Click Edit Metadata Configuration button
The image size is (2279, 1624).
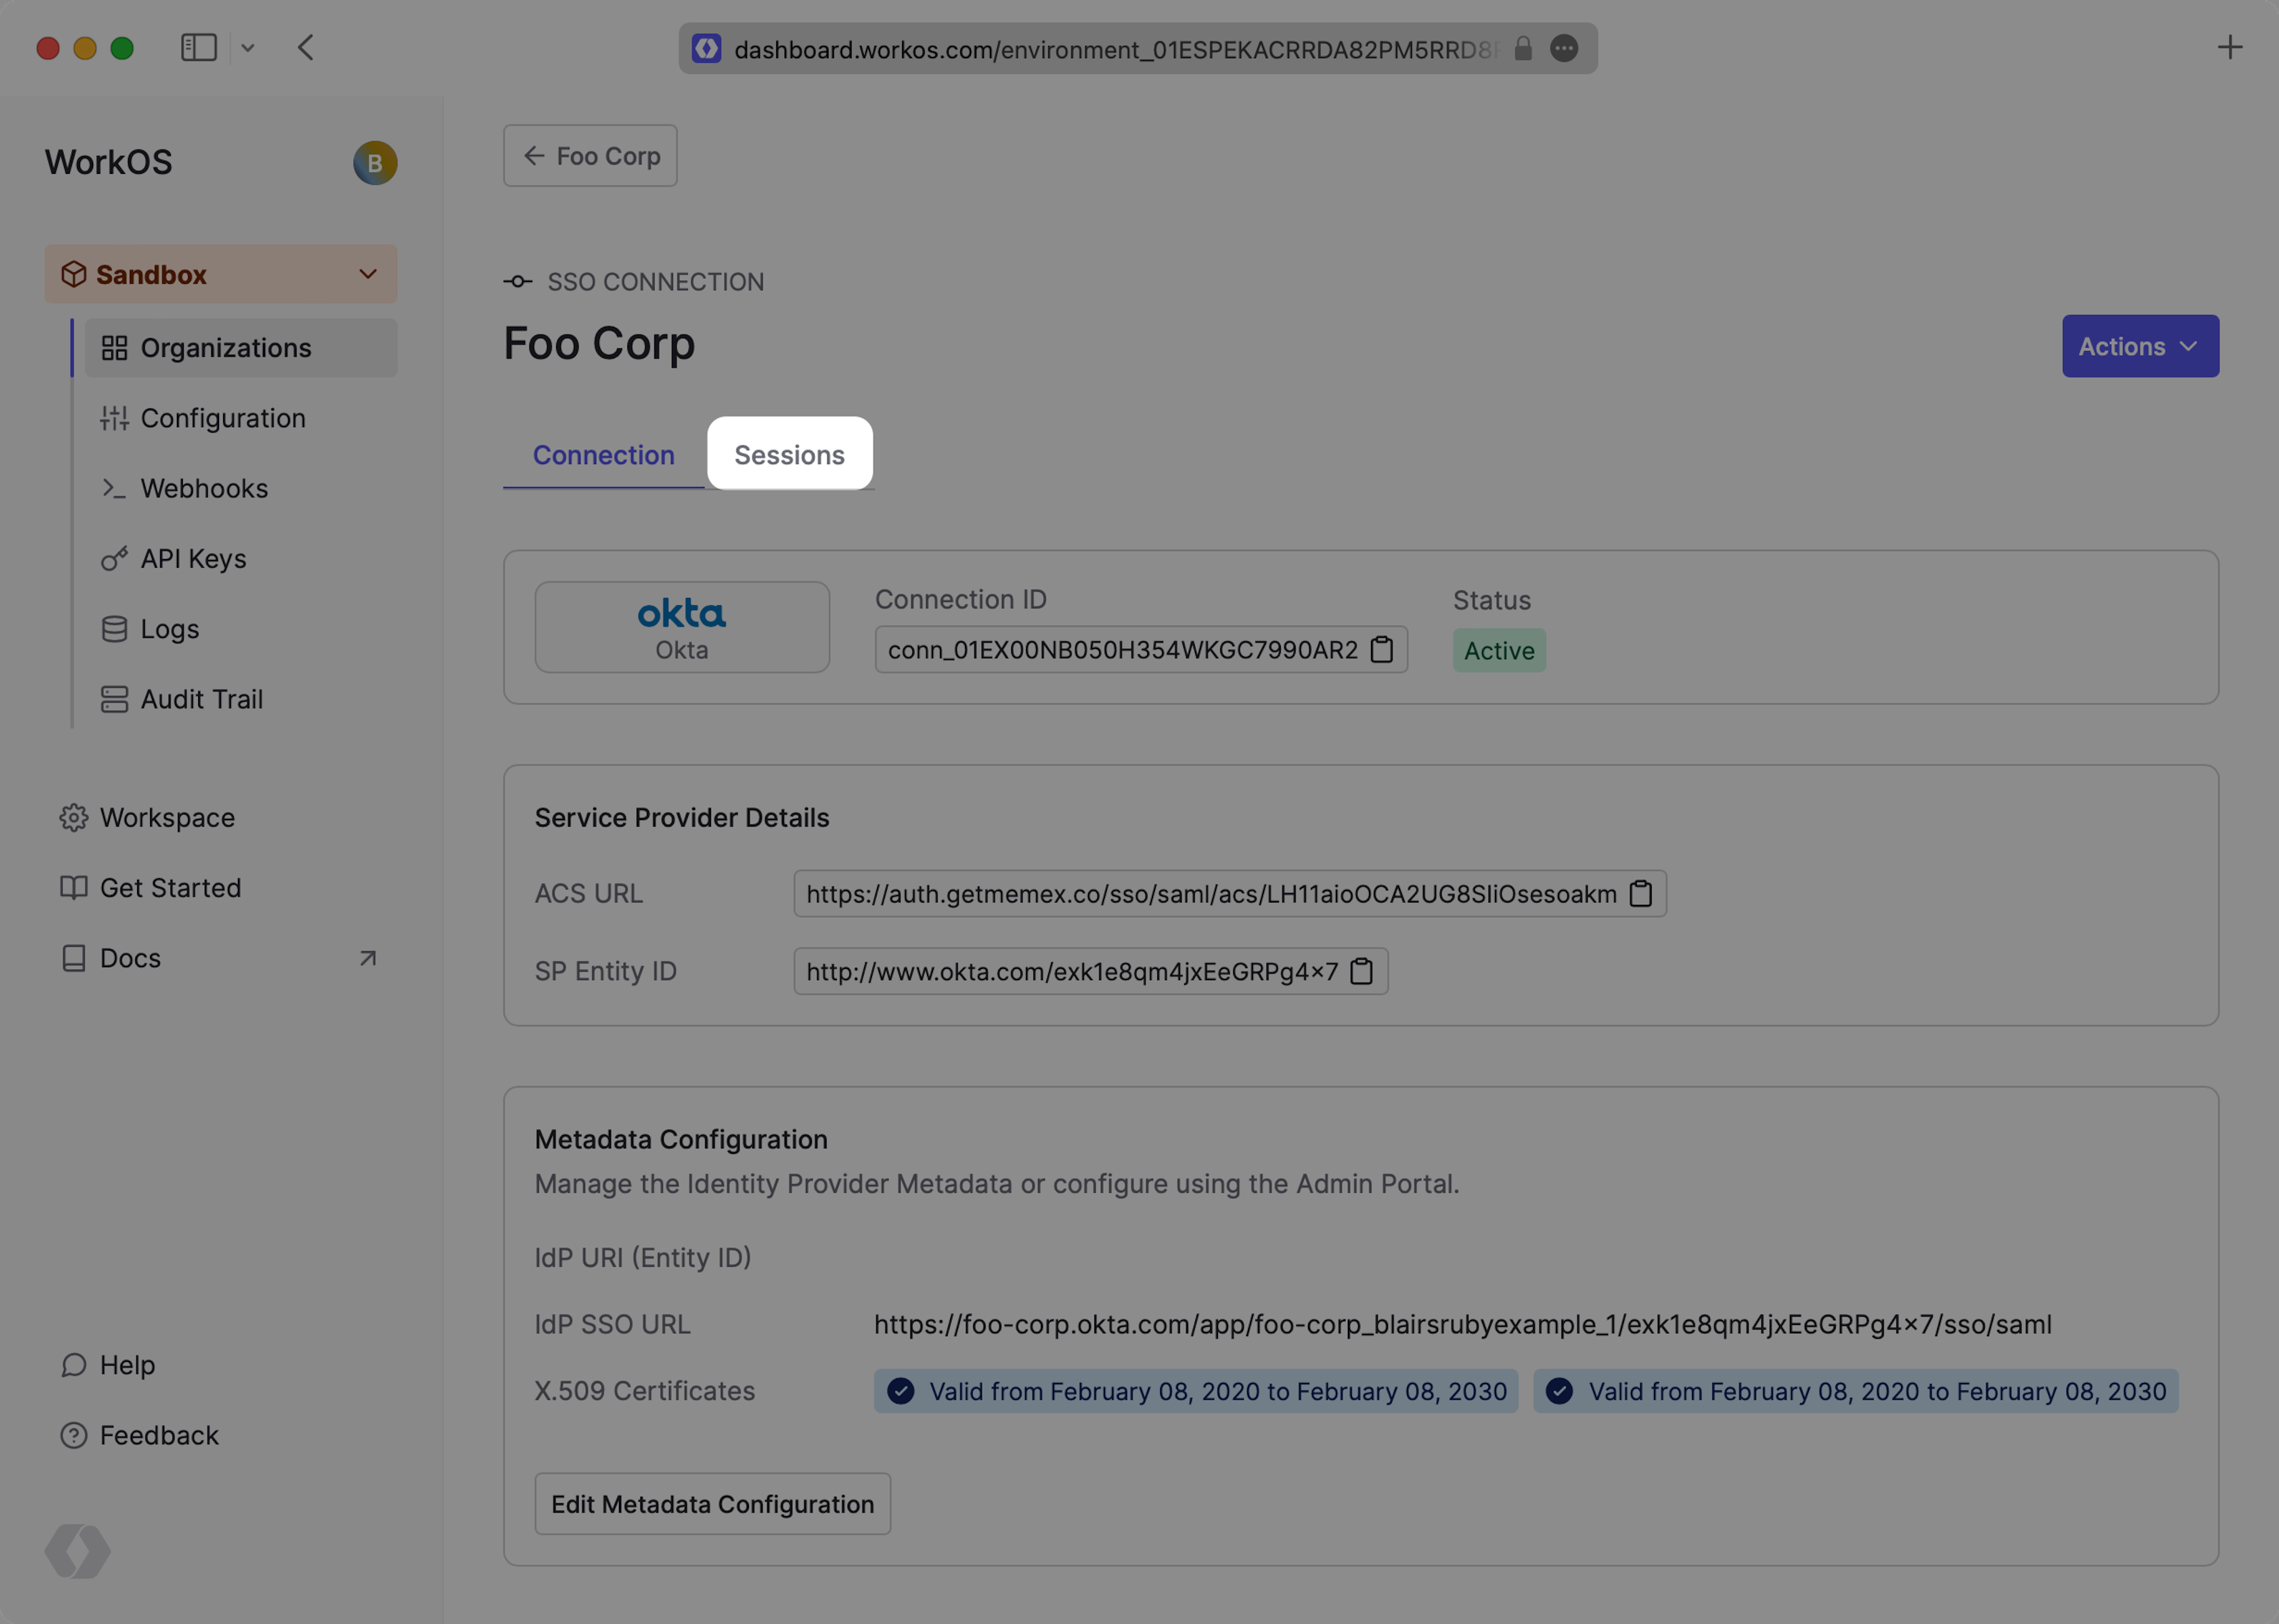(x=712, y=1504)
